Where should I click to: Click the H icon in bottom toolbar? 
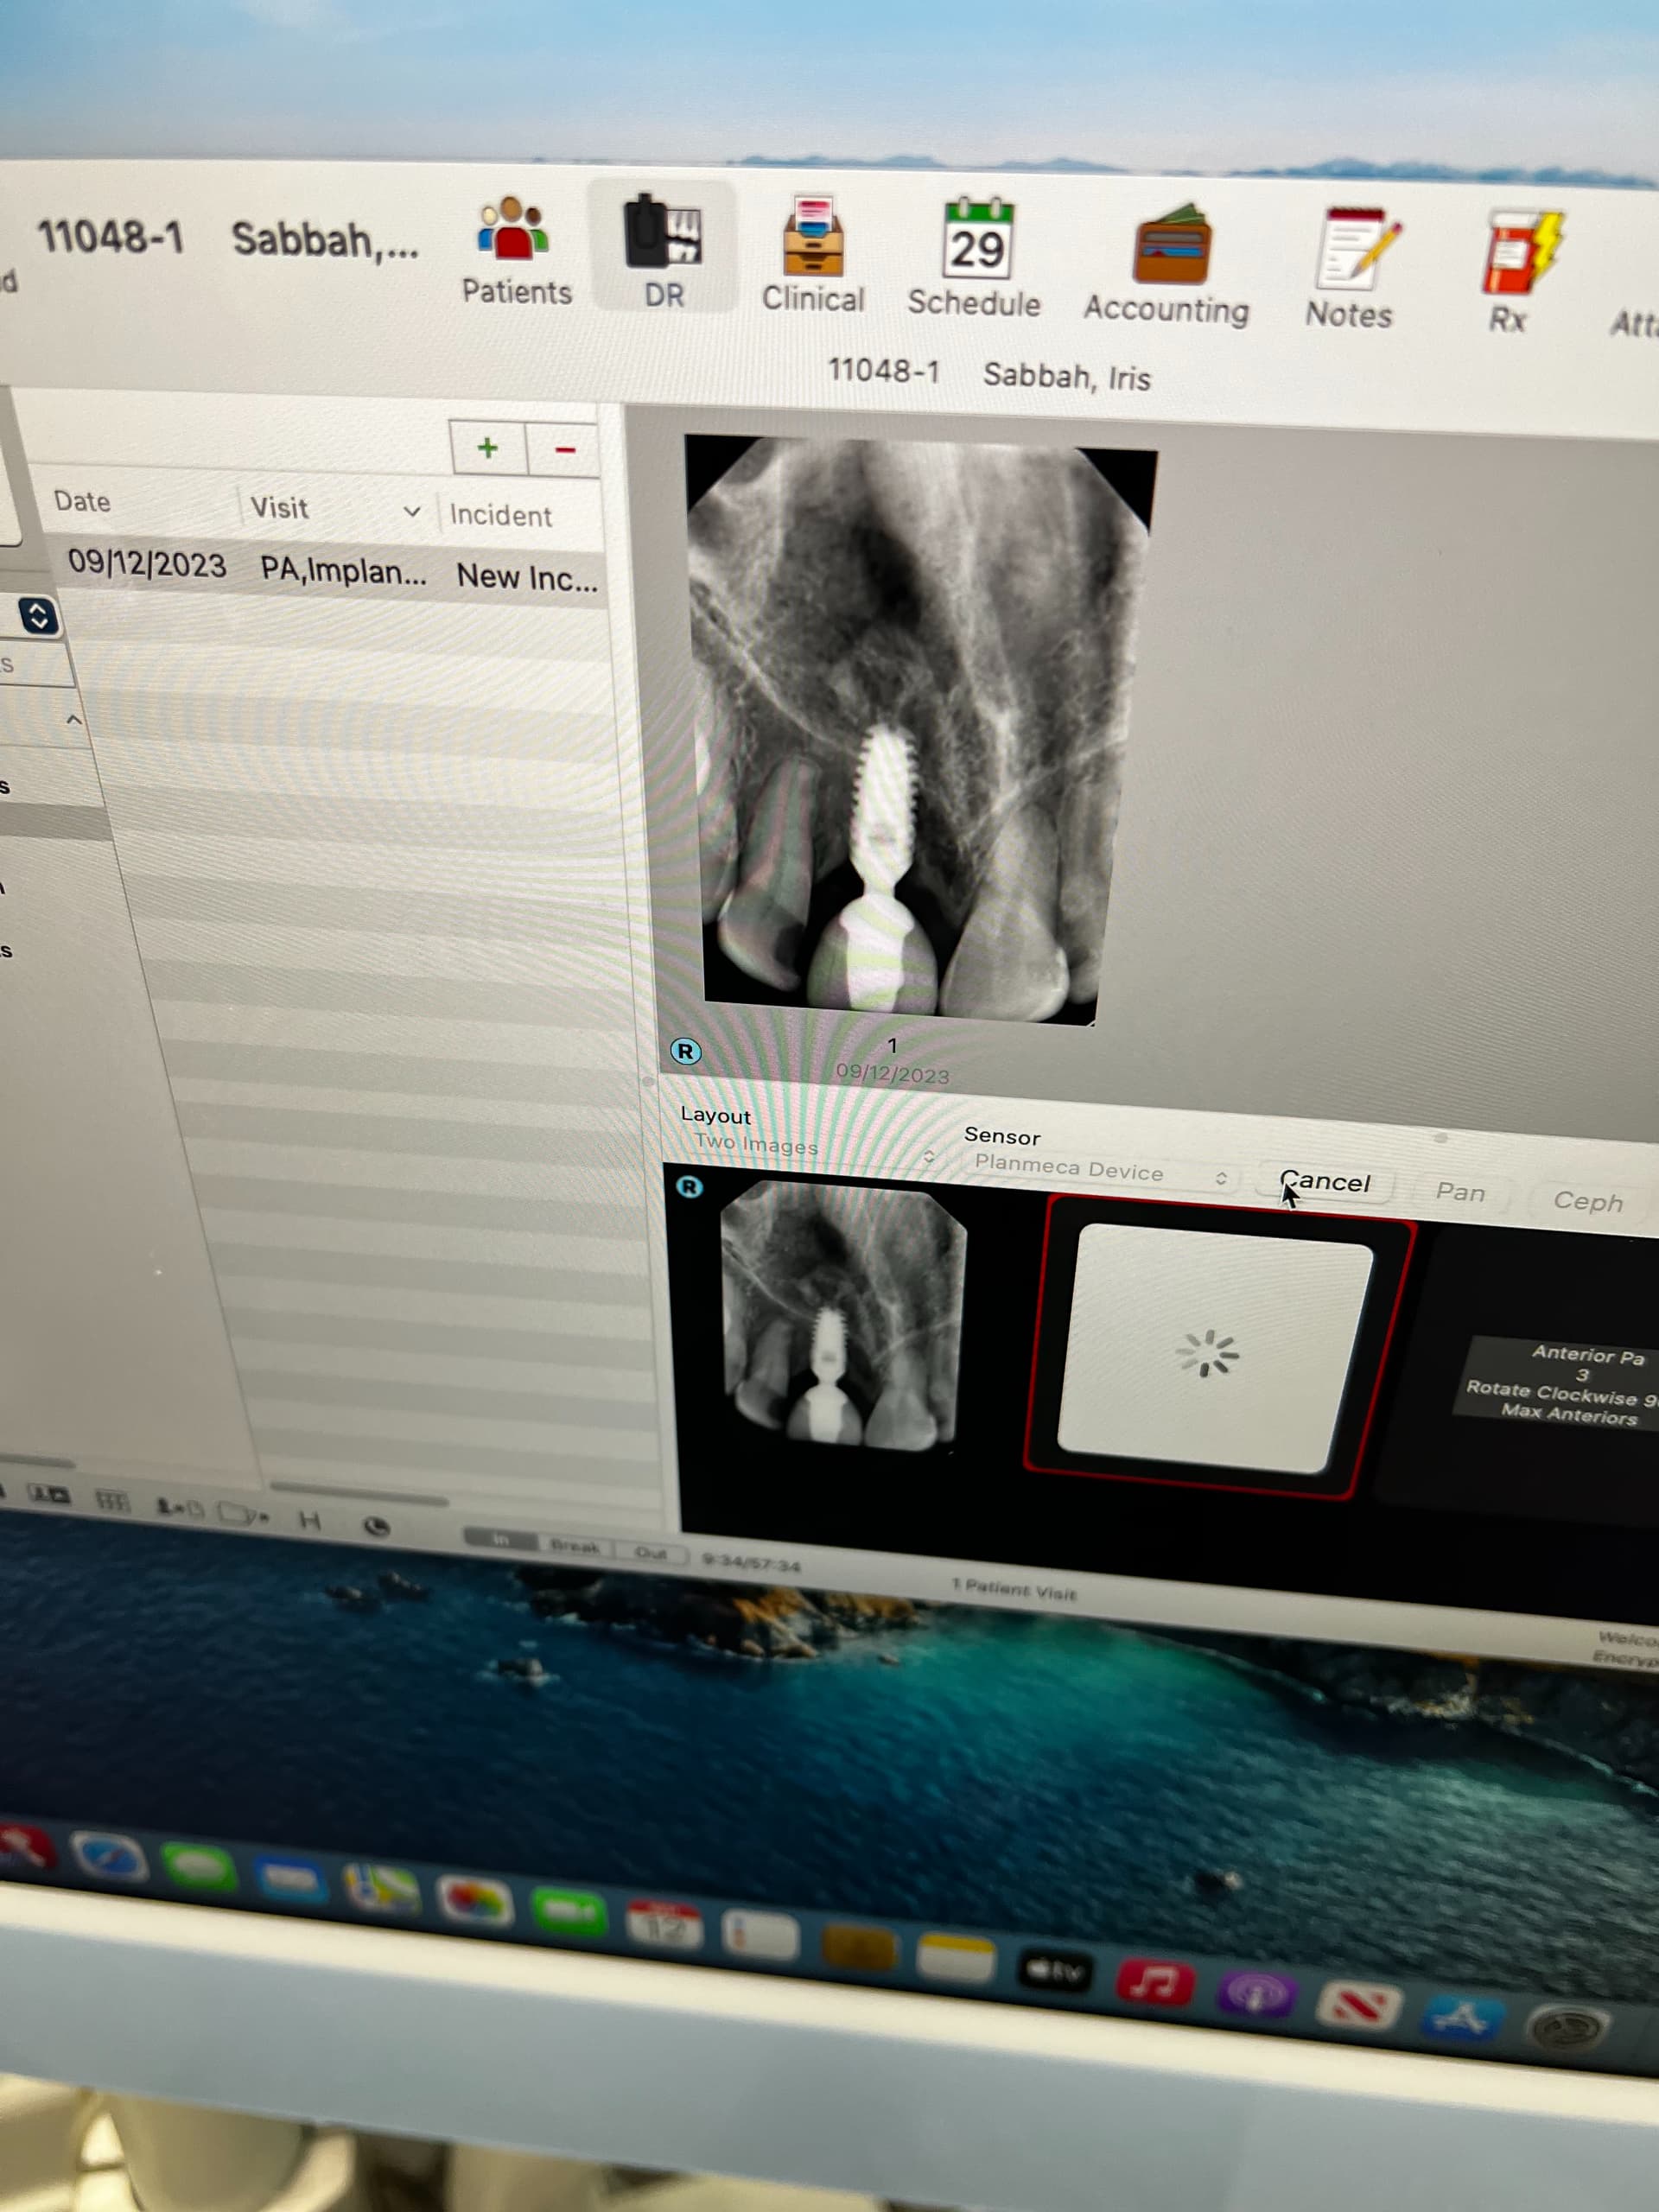[310, 1521]
